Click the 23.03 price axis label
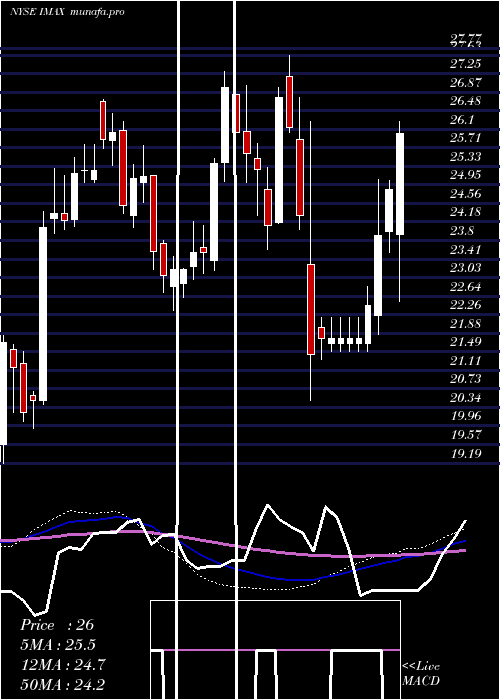This screenshot has height=700, width=500. (x=465, y=268)
